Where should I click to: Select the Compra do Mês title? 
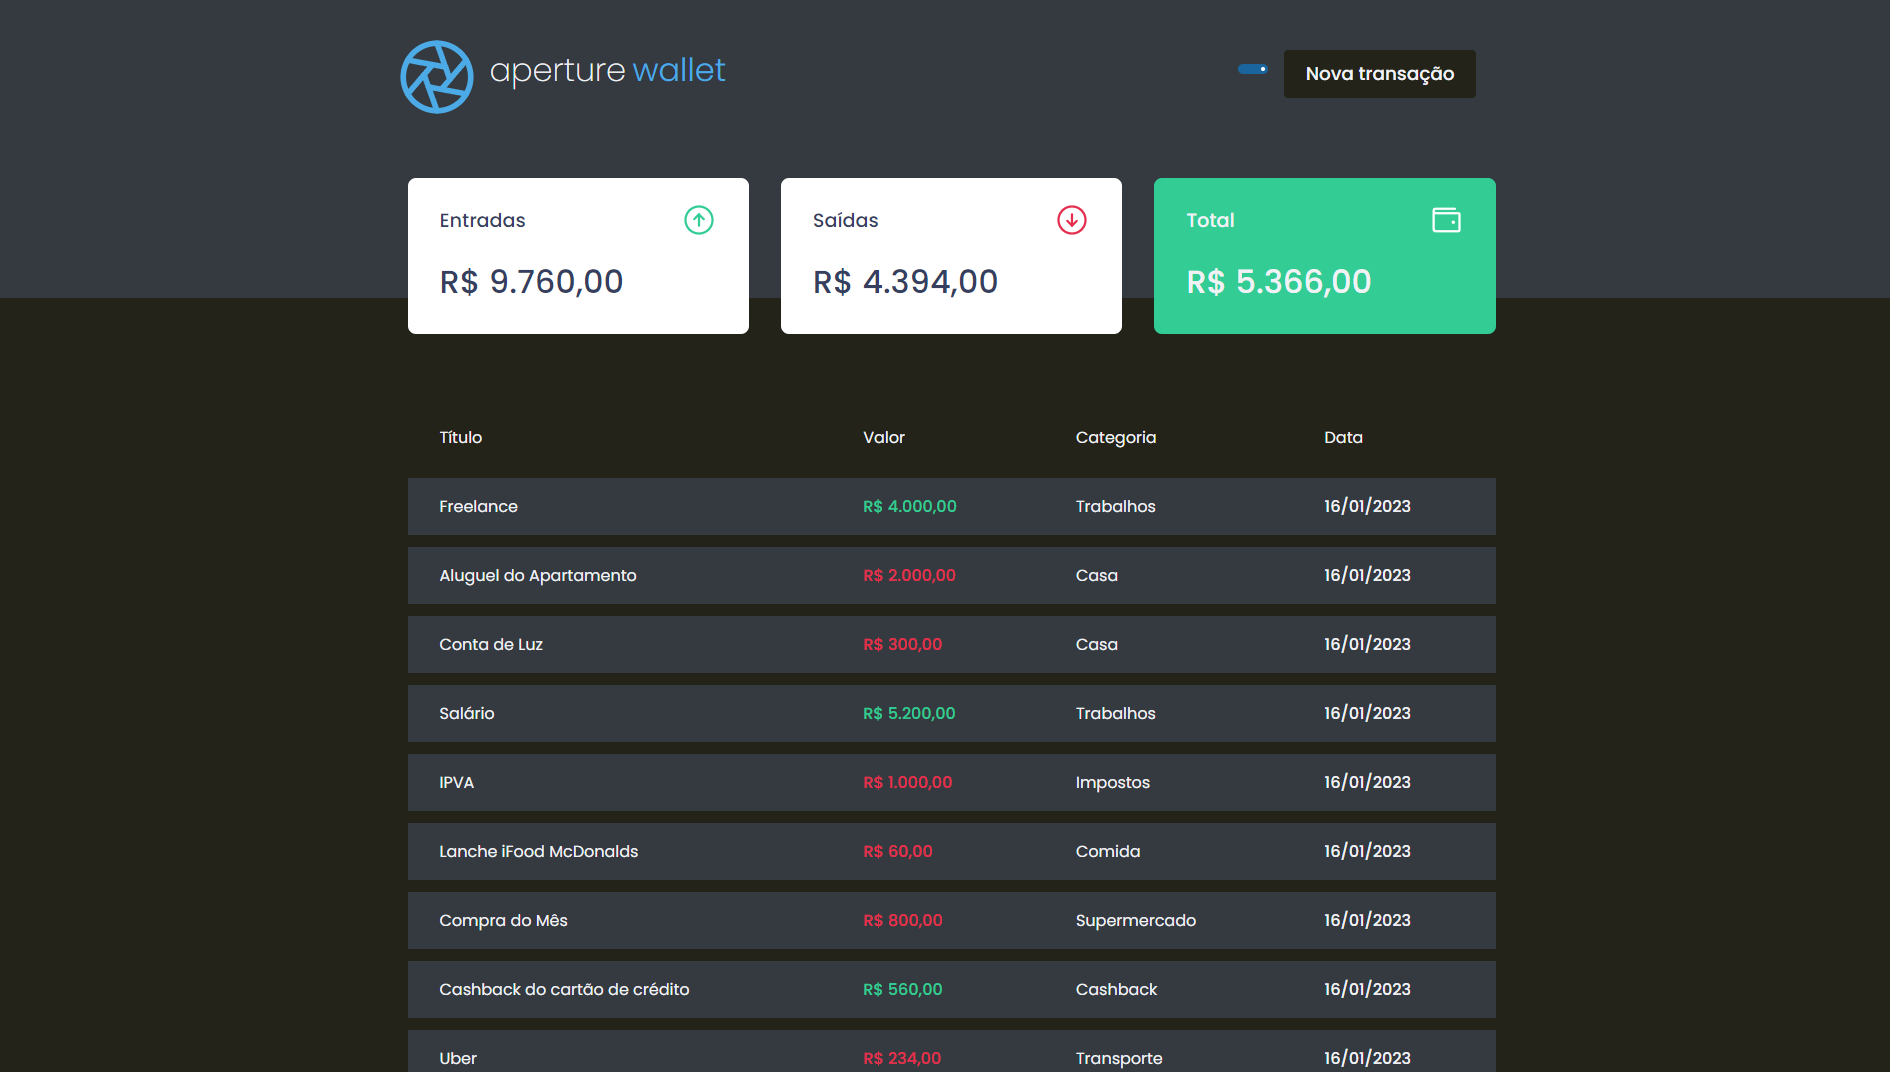point(504,921)
